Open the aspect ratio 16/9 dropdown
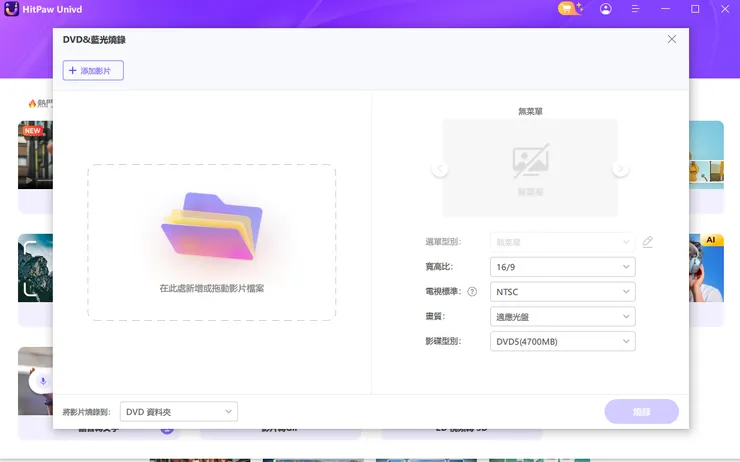This screenshot has width=740, height=462. [x=563, y=267]
